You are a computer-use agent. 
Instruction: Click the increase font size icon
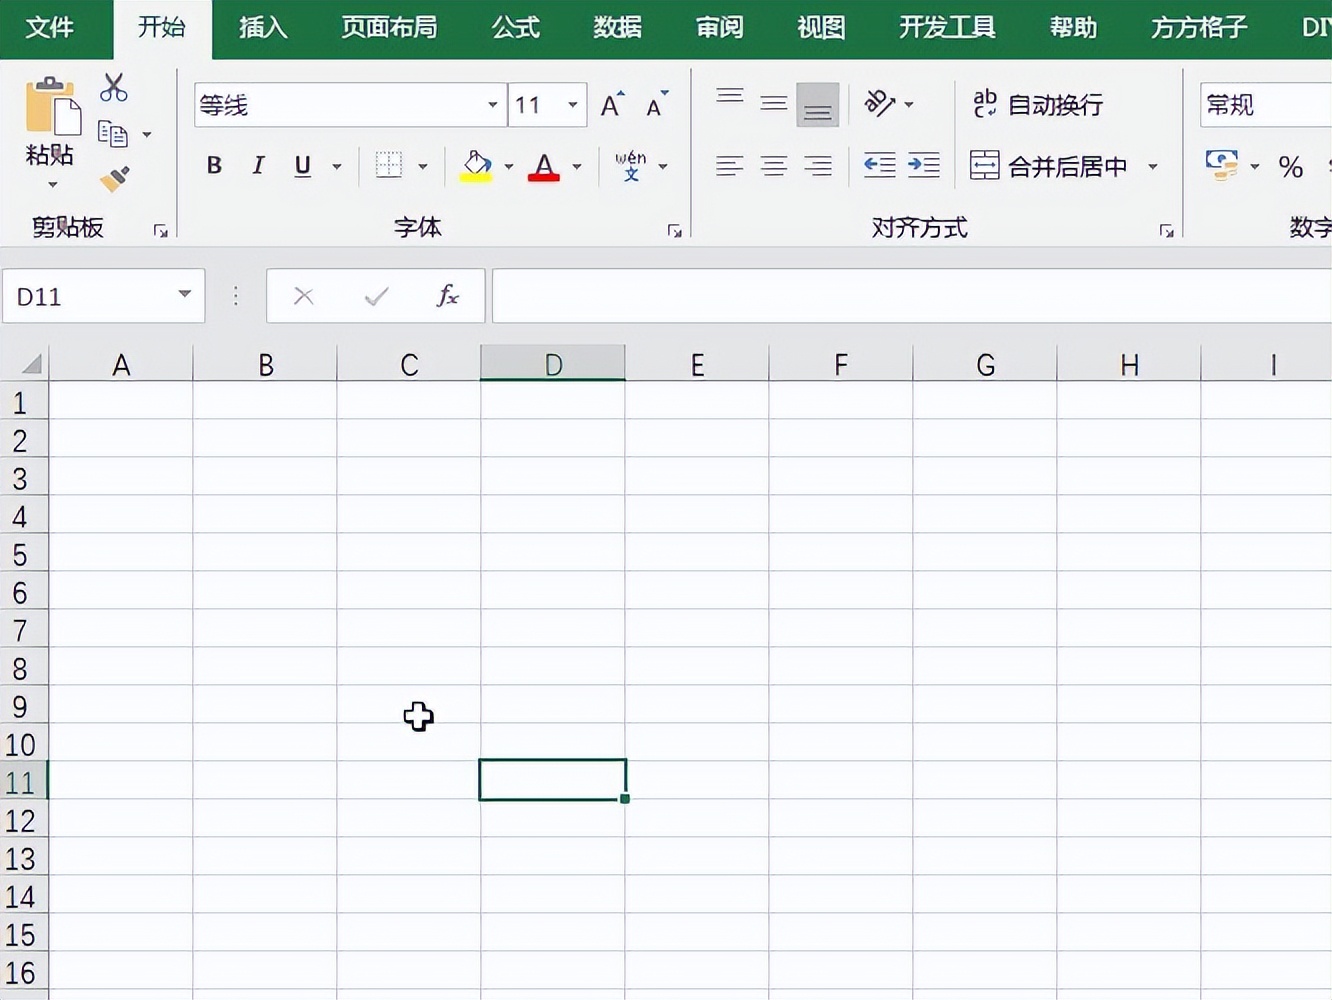pyautogui.click(x=610, y=103)
